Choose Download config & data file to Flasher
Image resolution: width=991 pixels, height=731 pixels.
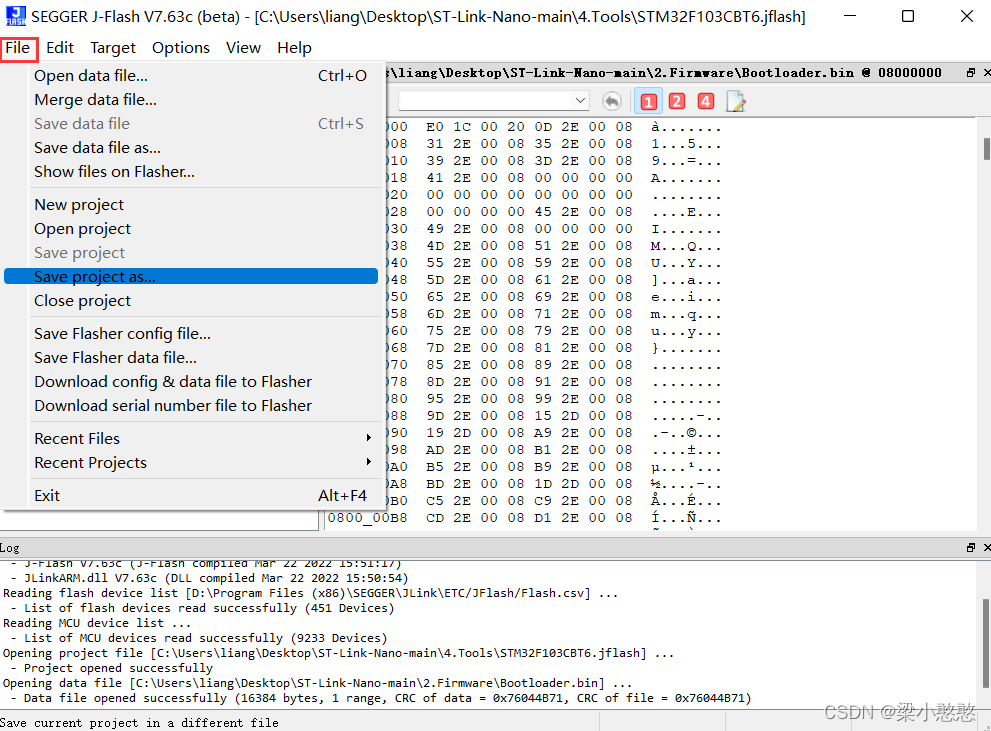(x=191, y=382)
